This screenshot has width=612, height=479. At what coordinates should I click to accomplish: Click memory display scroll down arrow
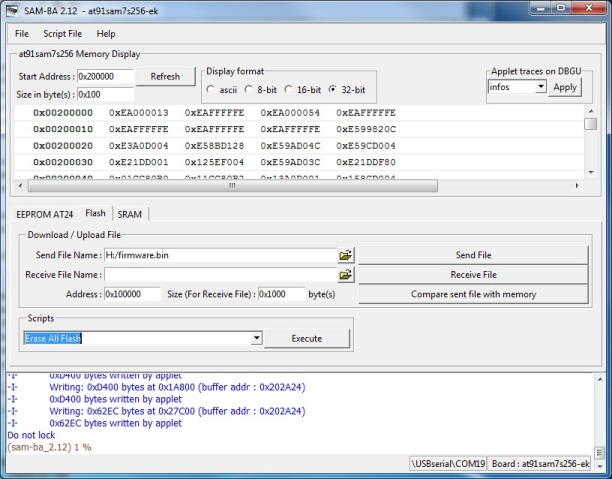click(x=591, y=172)
